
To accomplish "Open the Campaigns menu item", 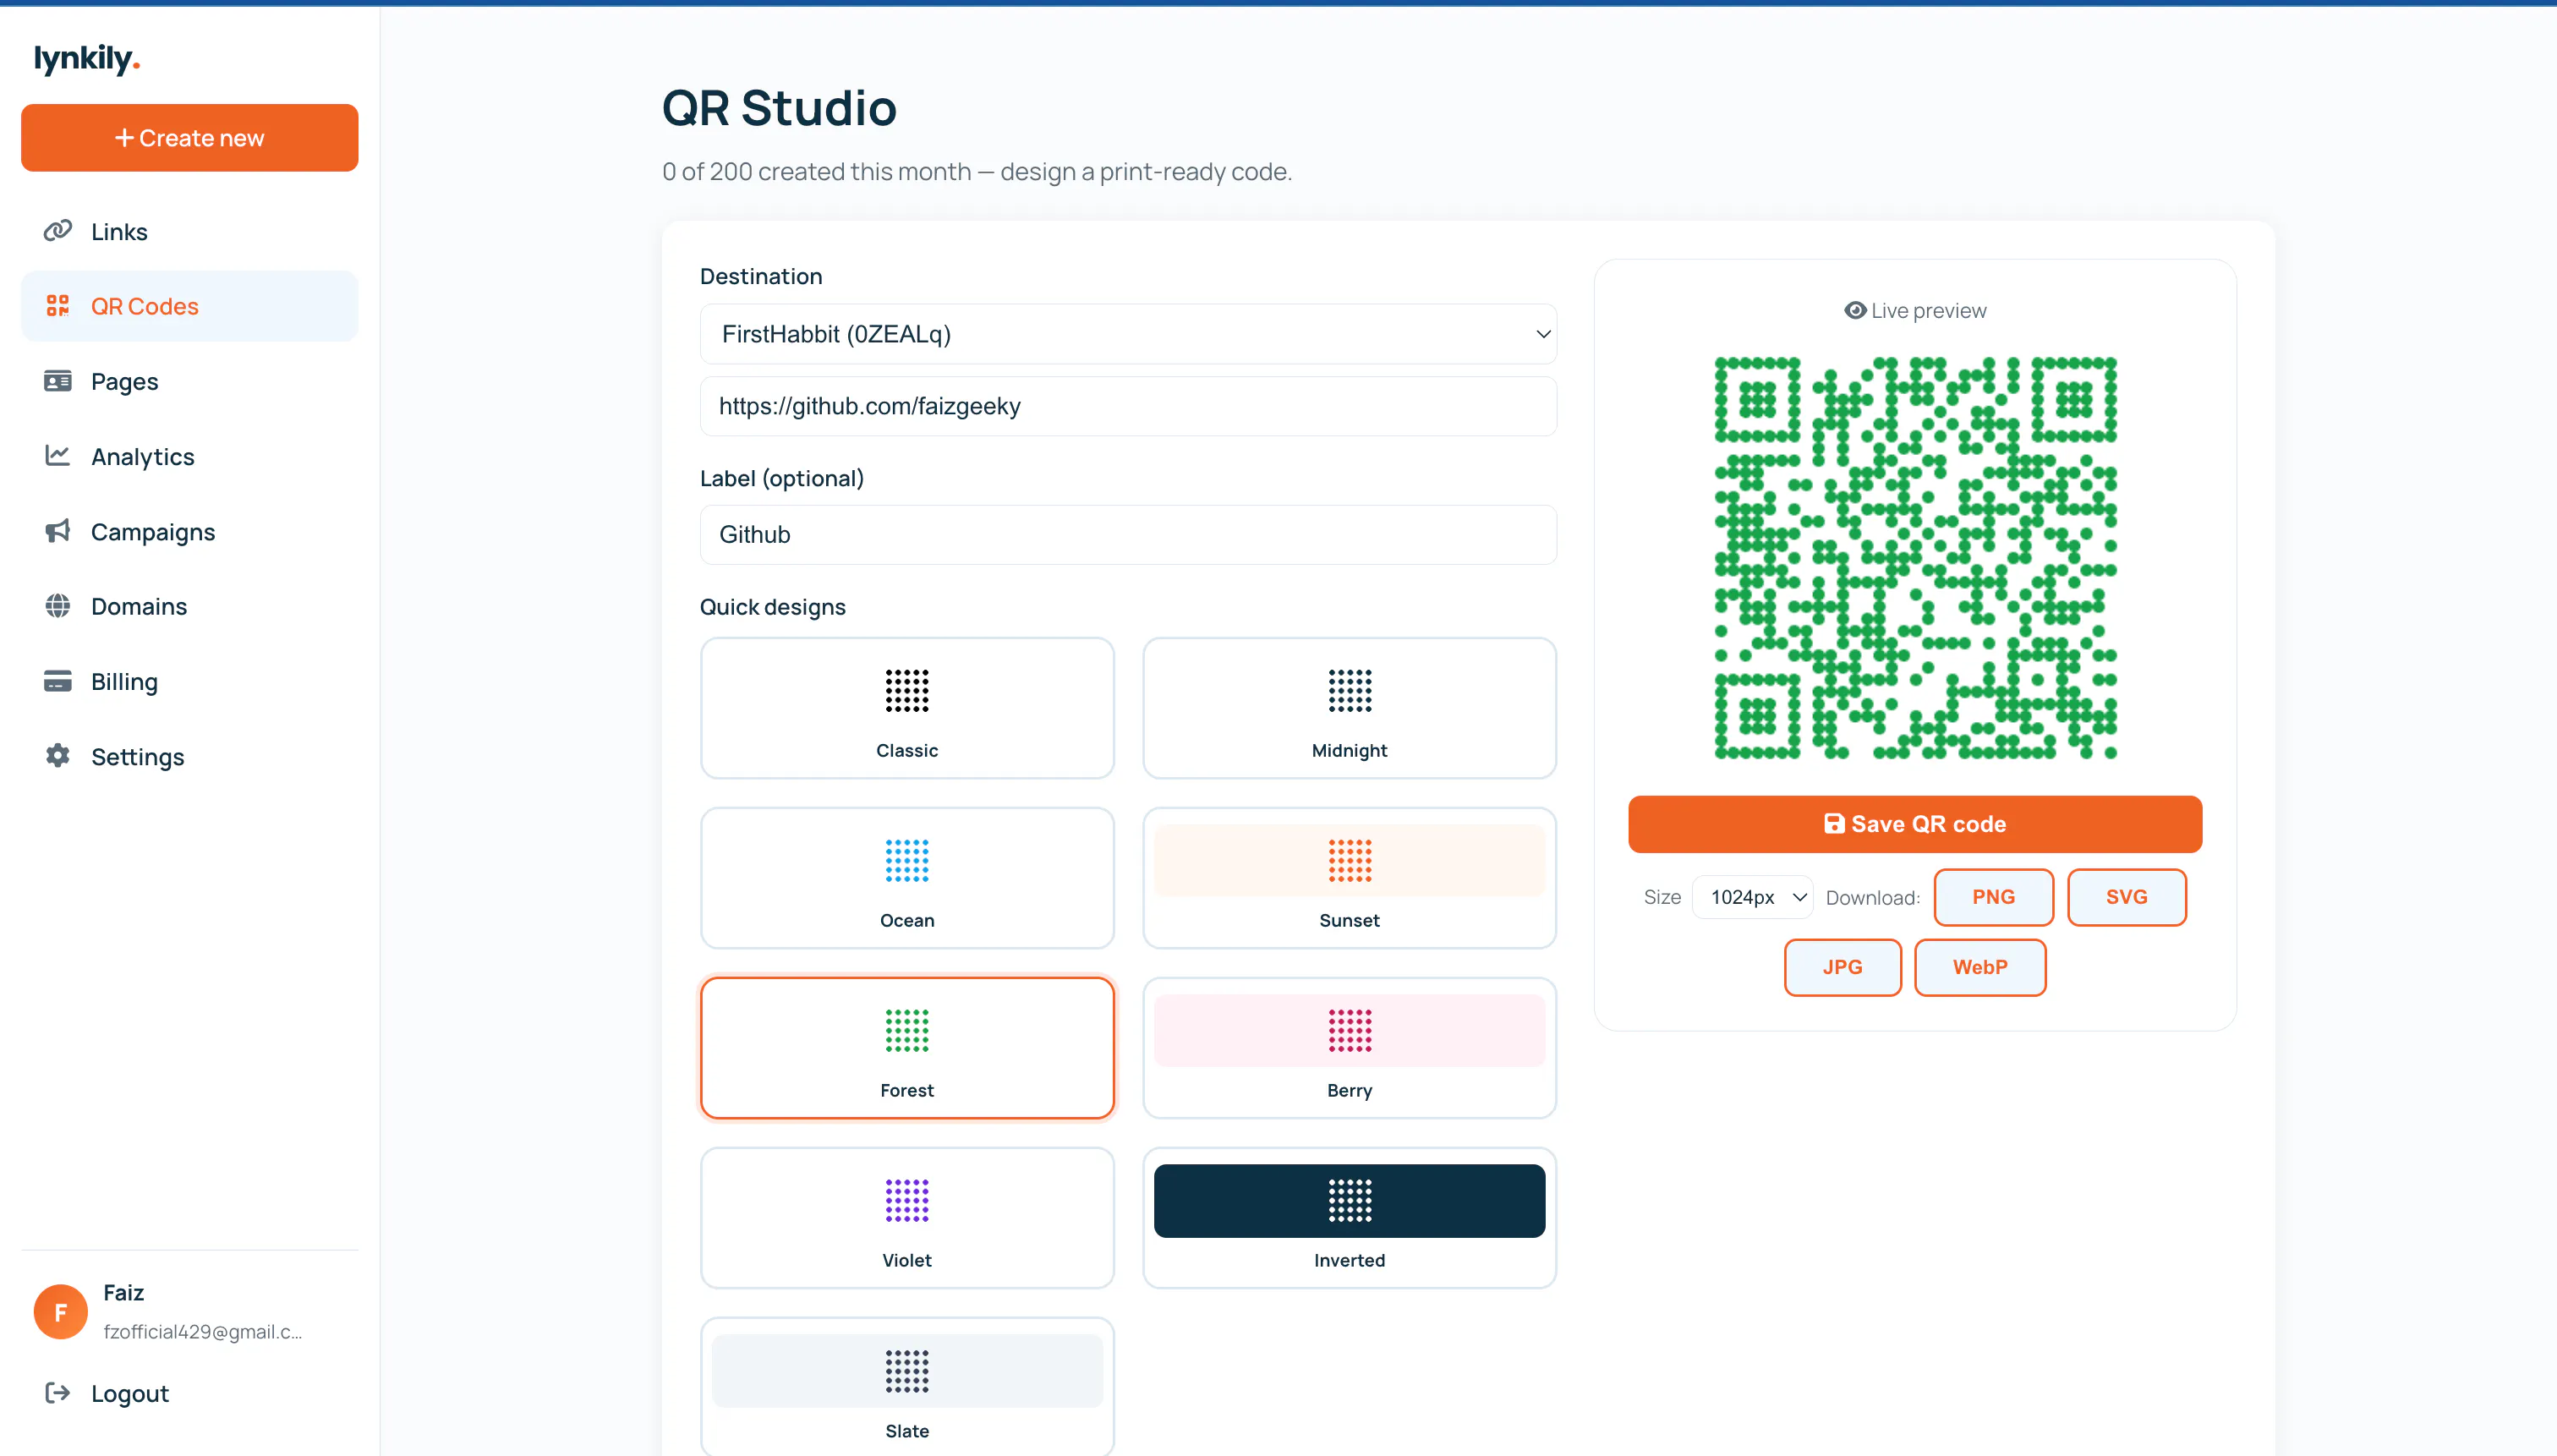I will (x=190, y=531).
